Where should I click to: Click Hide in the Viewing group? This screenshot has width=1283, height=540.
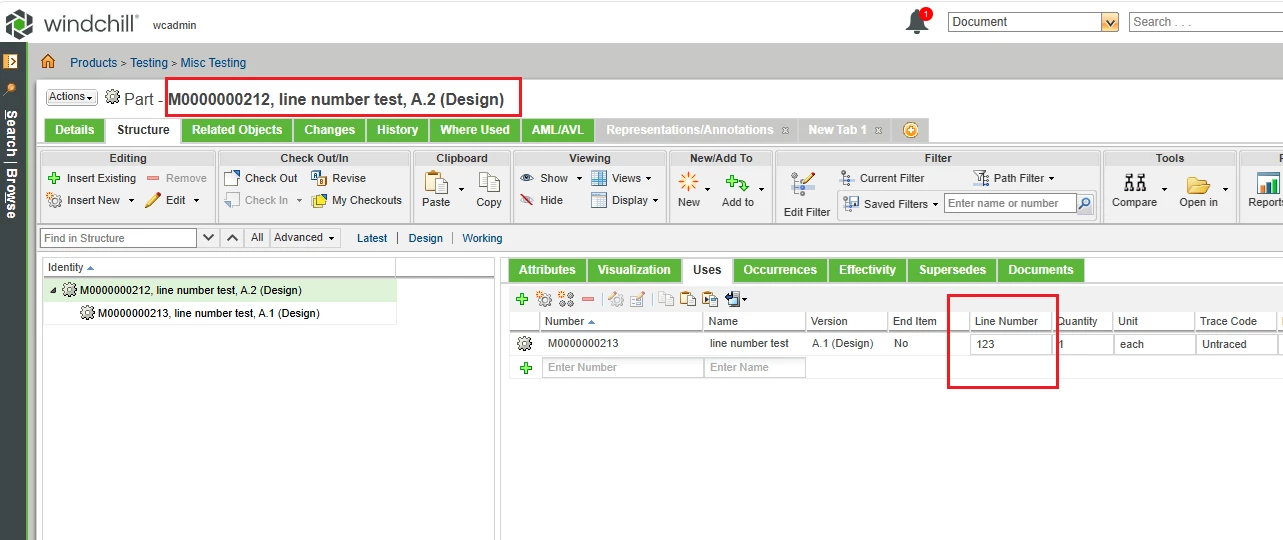541,200
